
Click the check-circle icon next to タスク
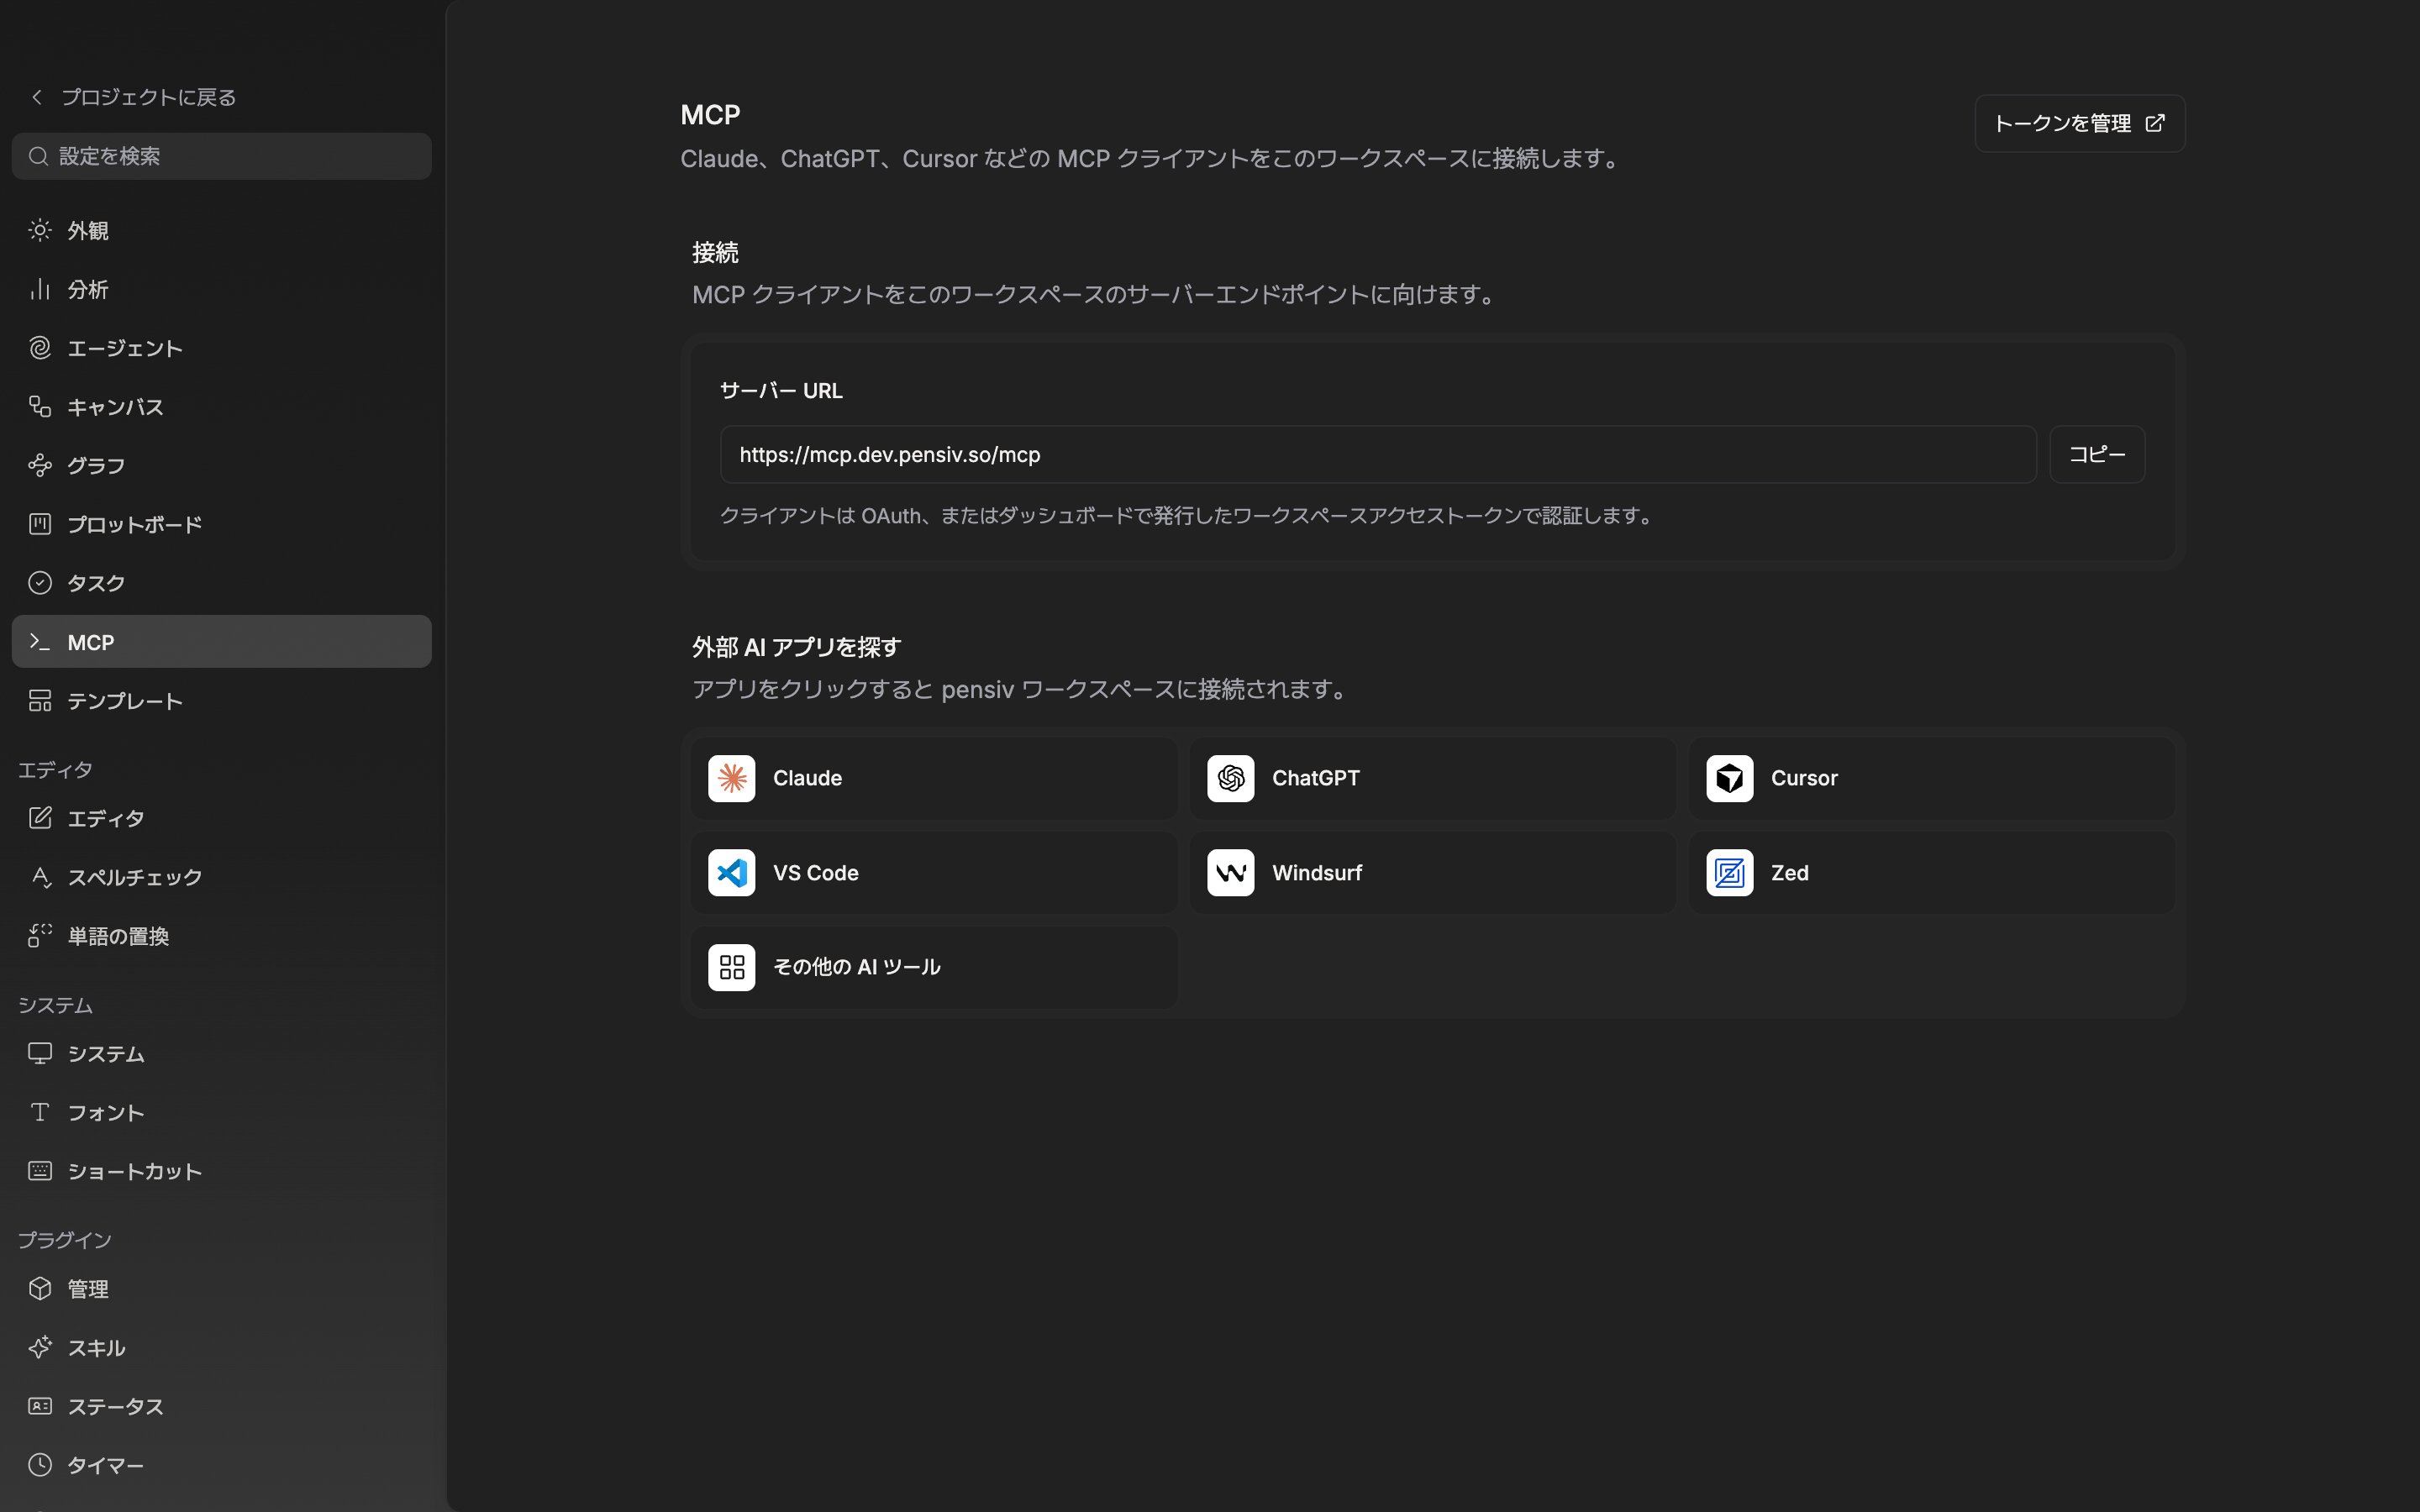pyautogui.click(x=40, y=583)
